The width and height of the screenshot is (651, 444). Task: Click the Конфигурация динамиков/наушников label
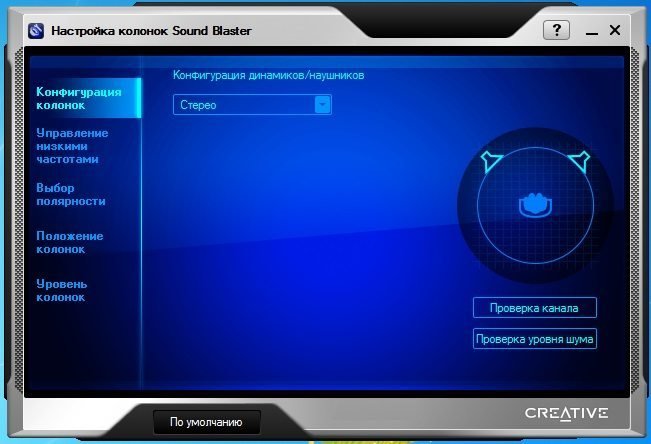tap(268, 75)
